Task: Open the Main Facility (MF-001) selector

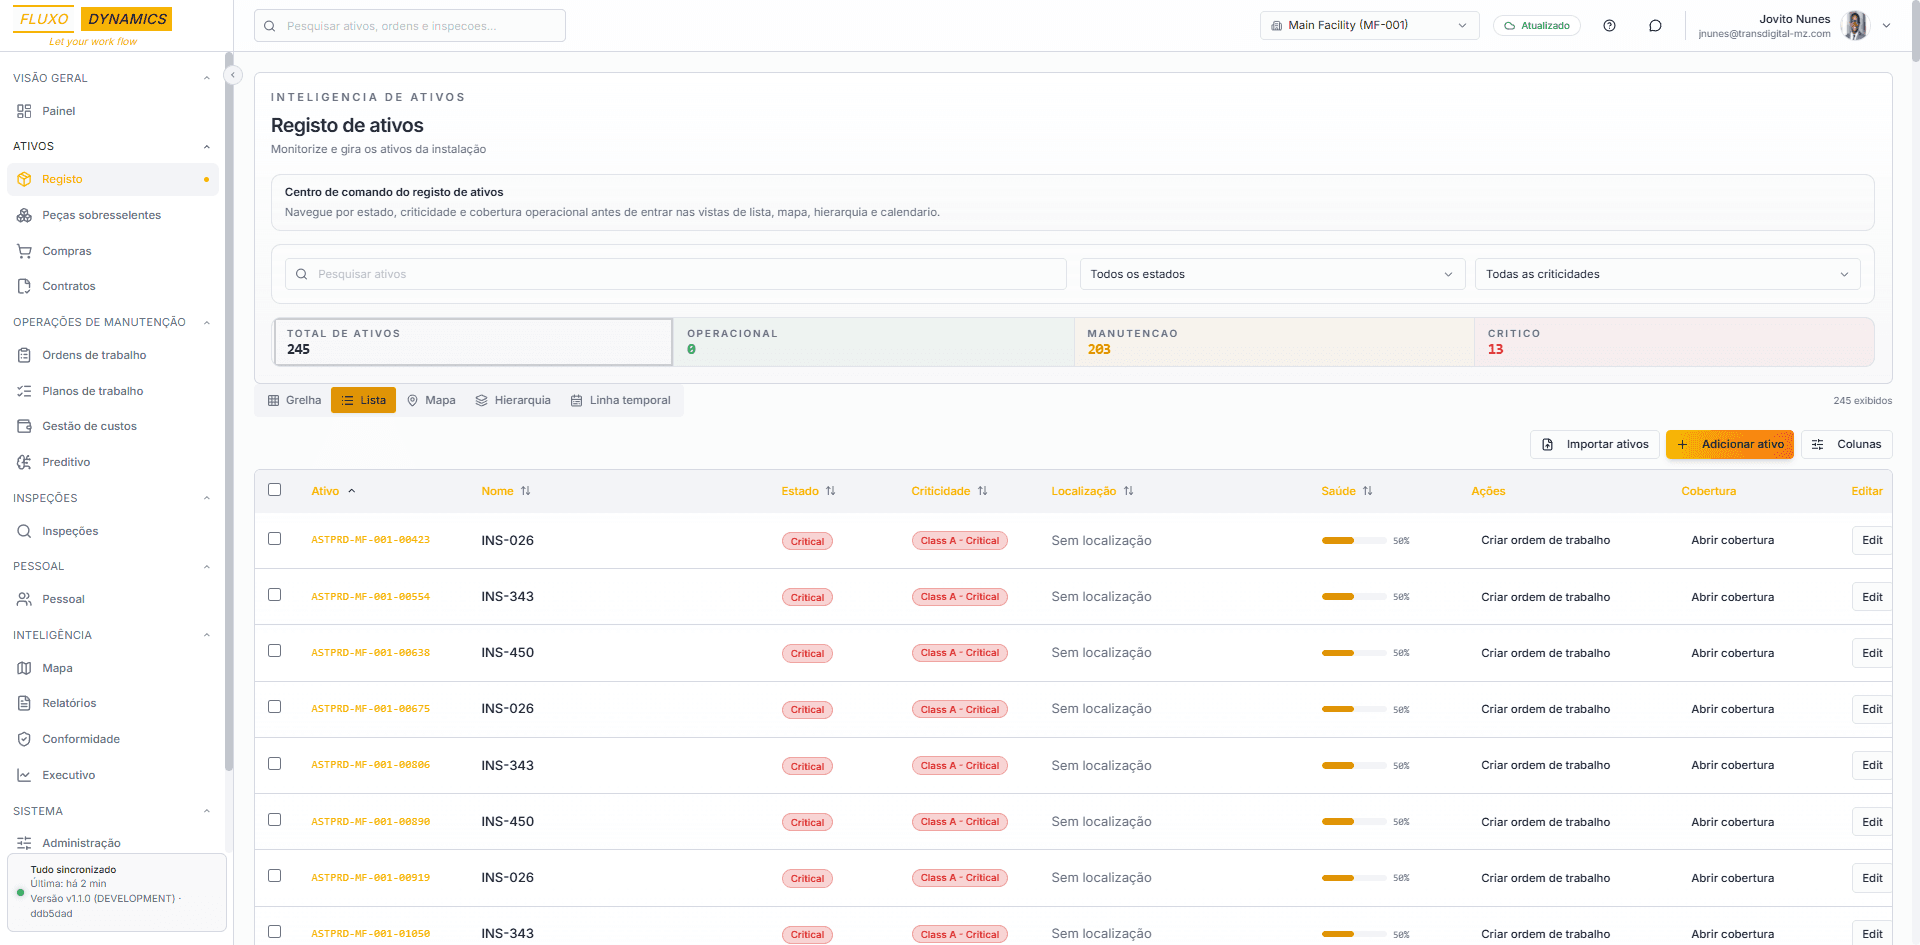Action: pos(1369,25)
